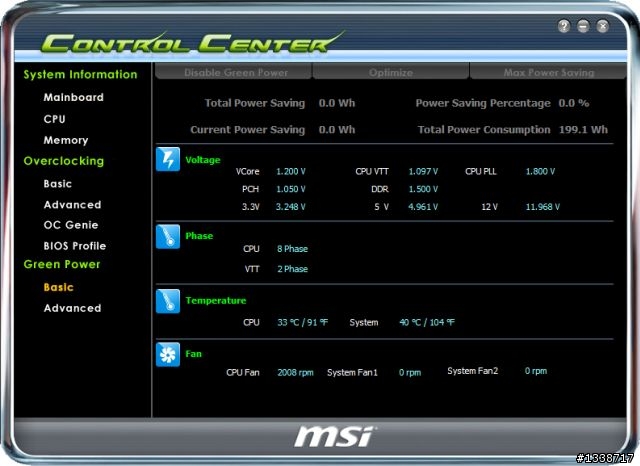Click the 199.1 Wh consumption value
Viewport: 640px width, 466px height.
click(583, 129)
